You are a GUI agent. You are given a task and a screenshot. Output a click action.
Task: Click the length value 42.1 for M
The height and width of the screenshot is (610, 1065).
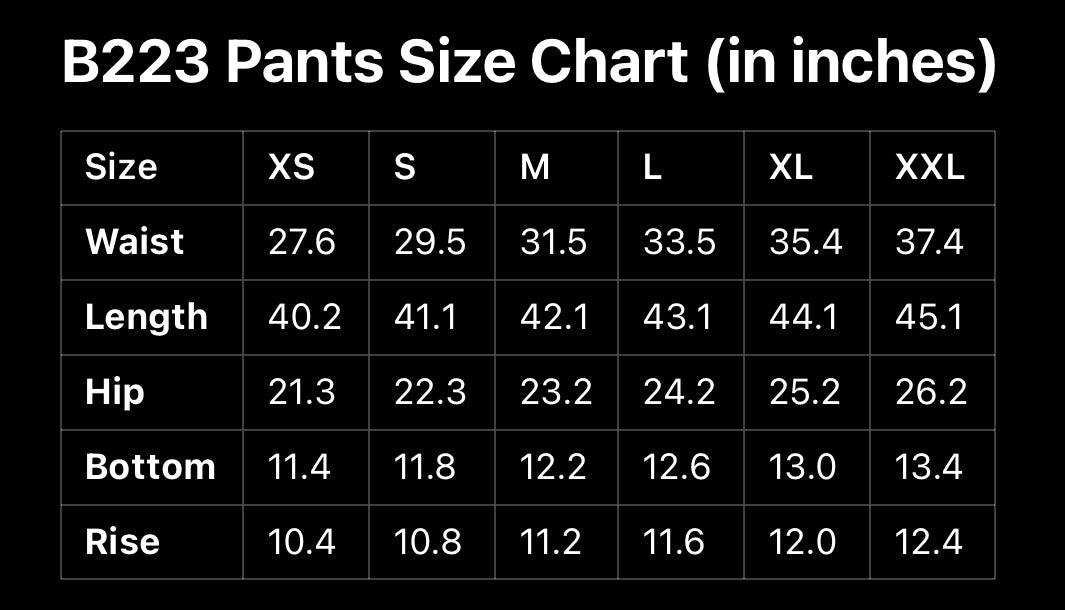coord(553,317)
